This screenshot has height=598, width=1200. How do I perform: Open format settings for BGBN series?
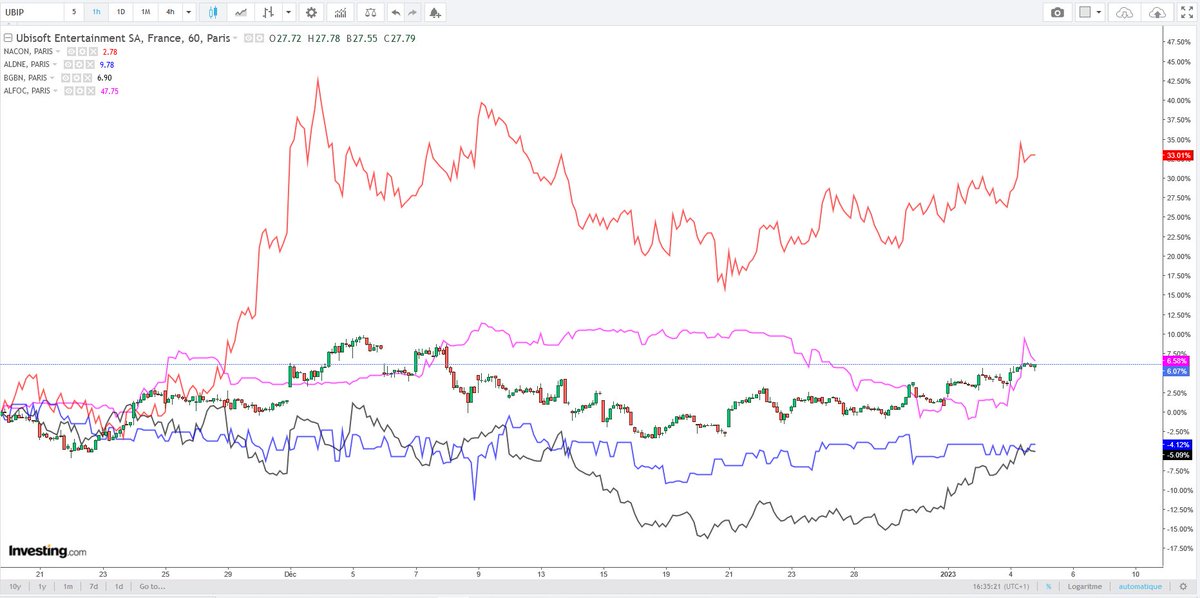[77, 78]
